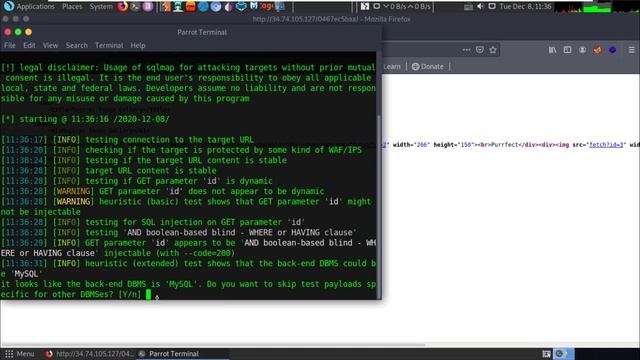This screenshot has width=640, height=360.
Task: Open the terminal Search menu
Action: click(76, 45)
